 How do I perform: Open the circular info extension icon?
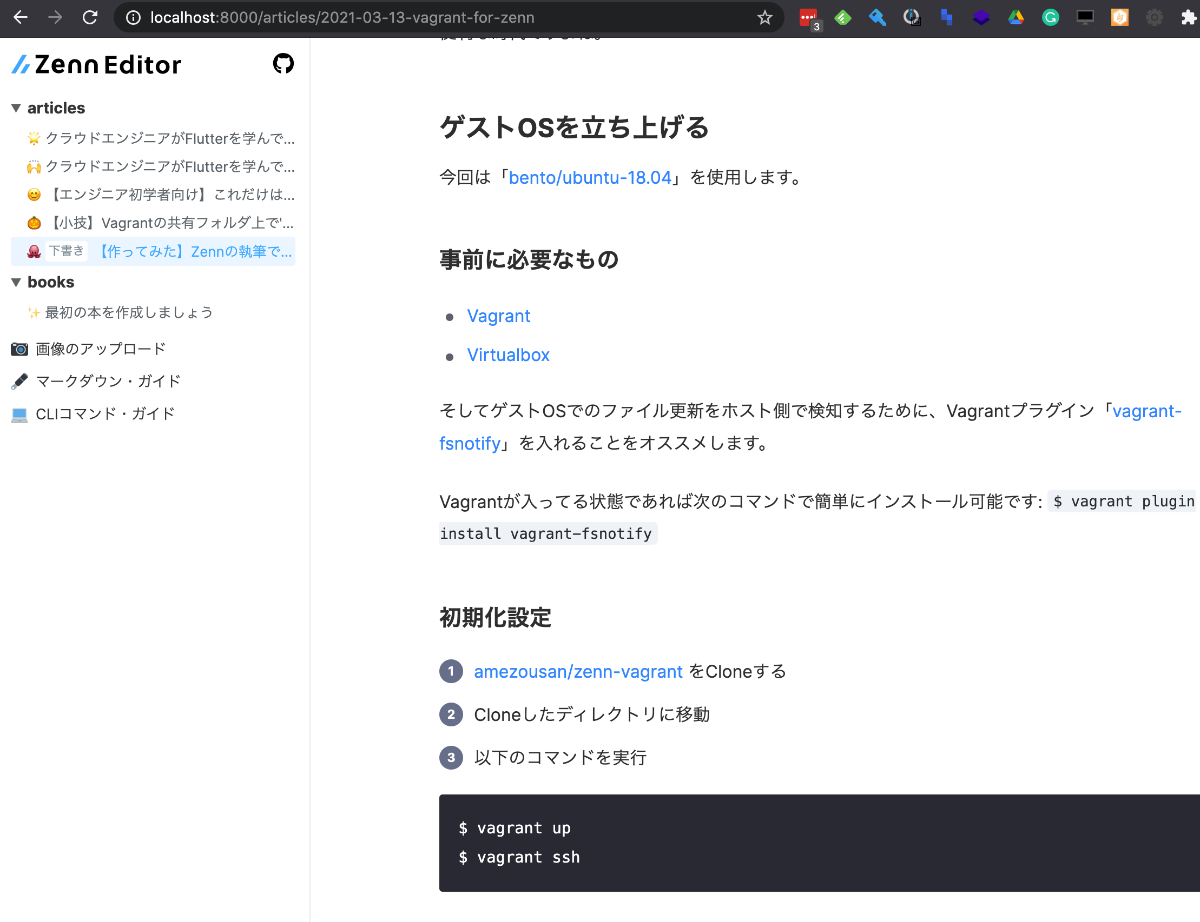(x=912, y=17)
